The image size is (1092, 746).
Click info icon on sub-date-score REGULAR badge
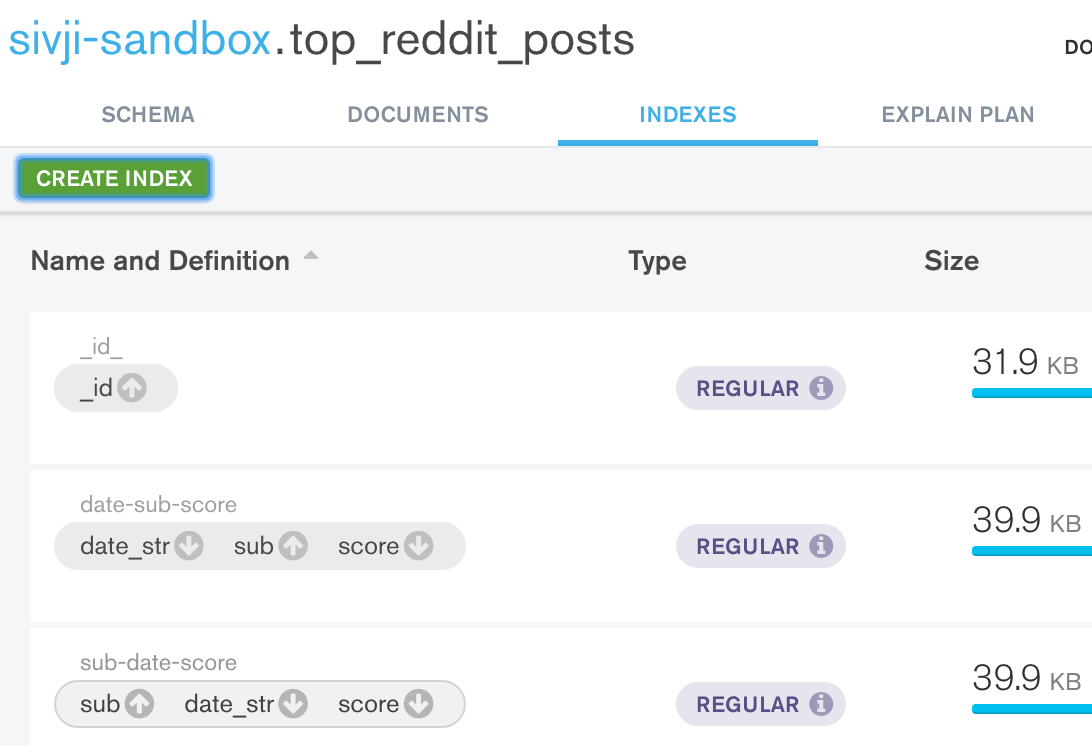tap(821, 704)
